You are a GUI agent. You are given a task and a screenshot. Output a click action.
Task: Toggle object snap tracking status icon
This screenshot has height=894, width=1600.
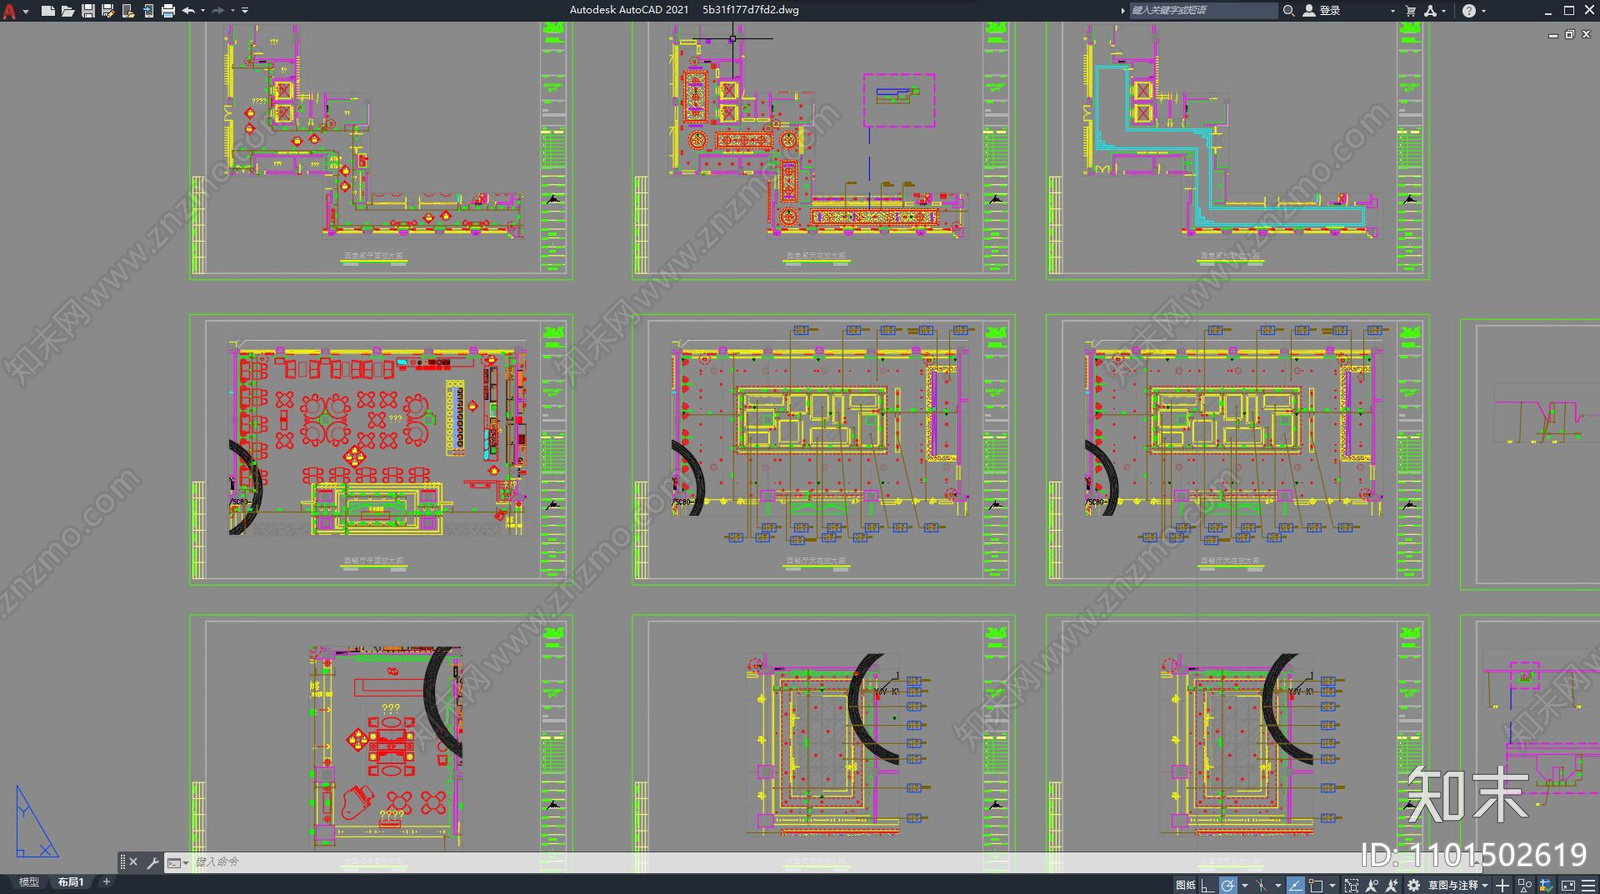(1296, 885)
